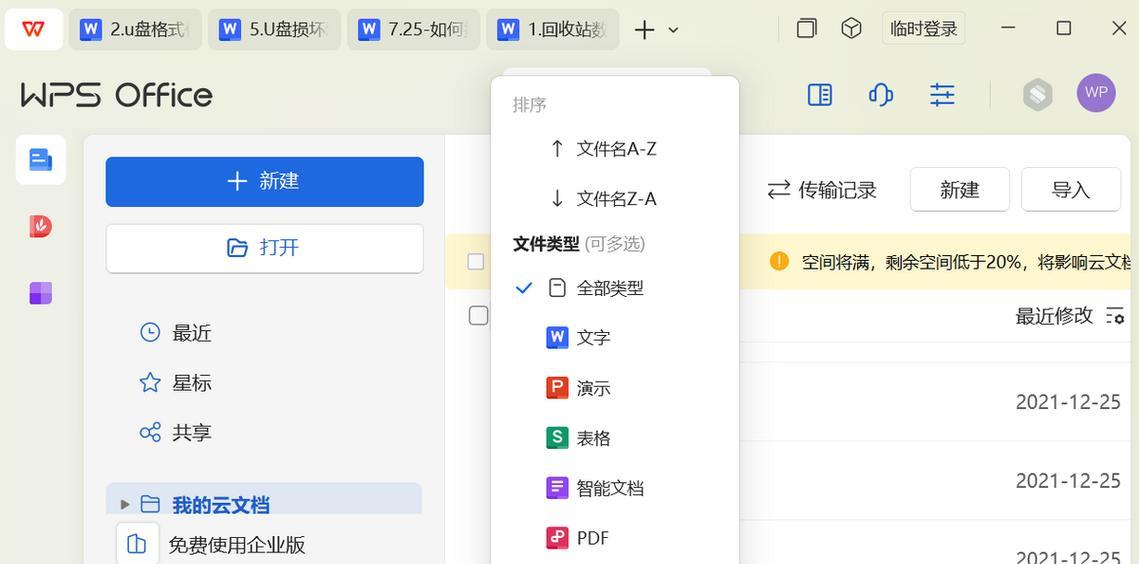Sort by 文件名Z-A
The height and width of the screenshot is (564, 1139).
[615, 198]
